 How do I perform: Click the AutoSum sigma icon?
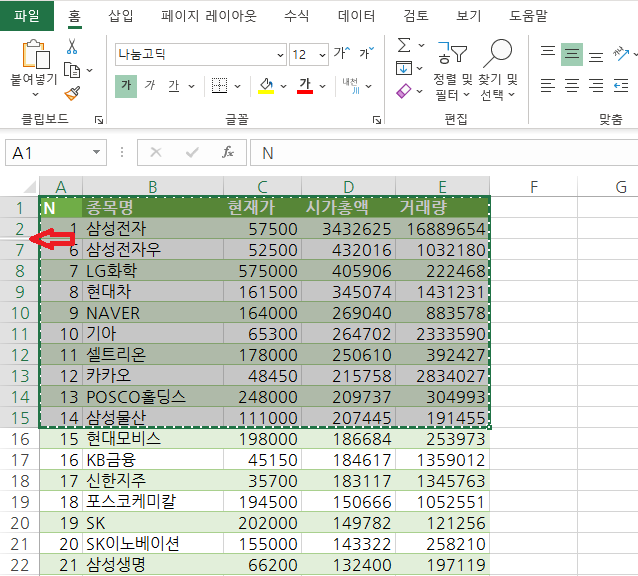point(404,45)
